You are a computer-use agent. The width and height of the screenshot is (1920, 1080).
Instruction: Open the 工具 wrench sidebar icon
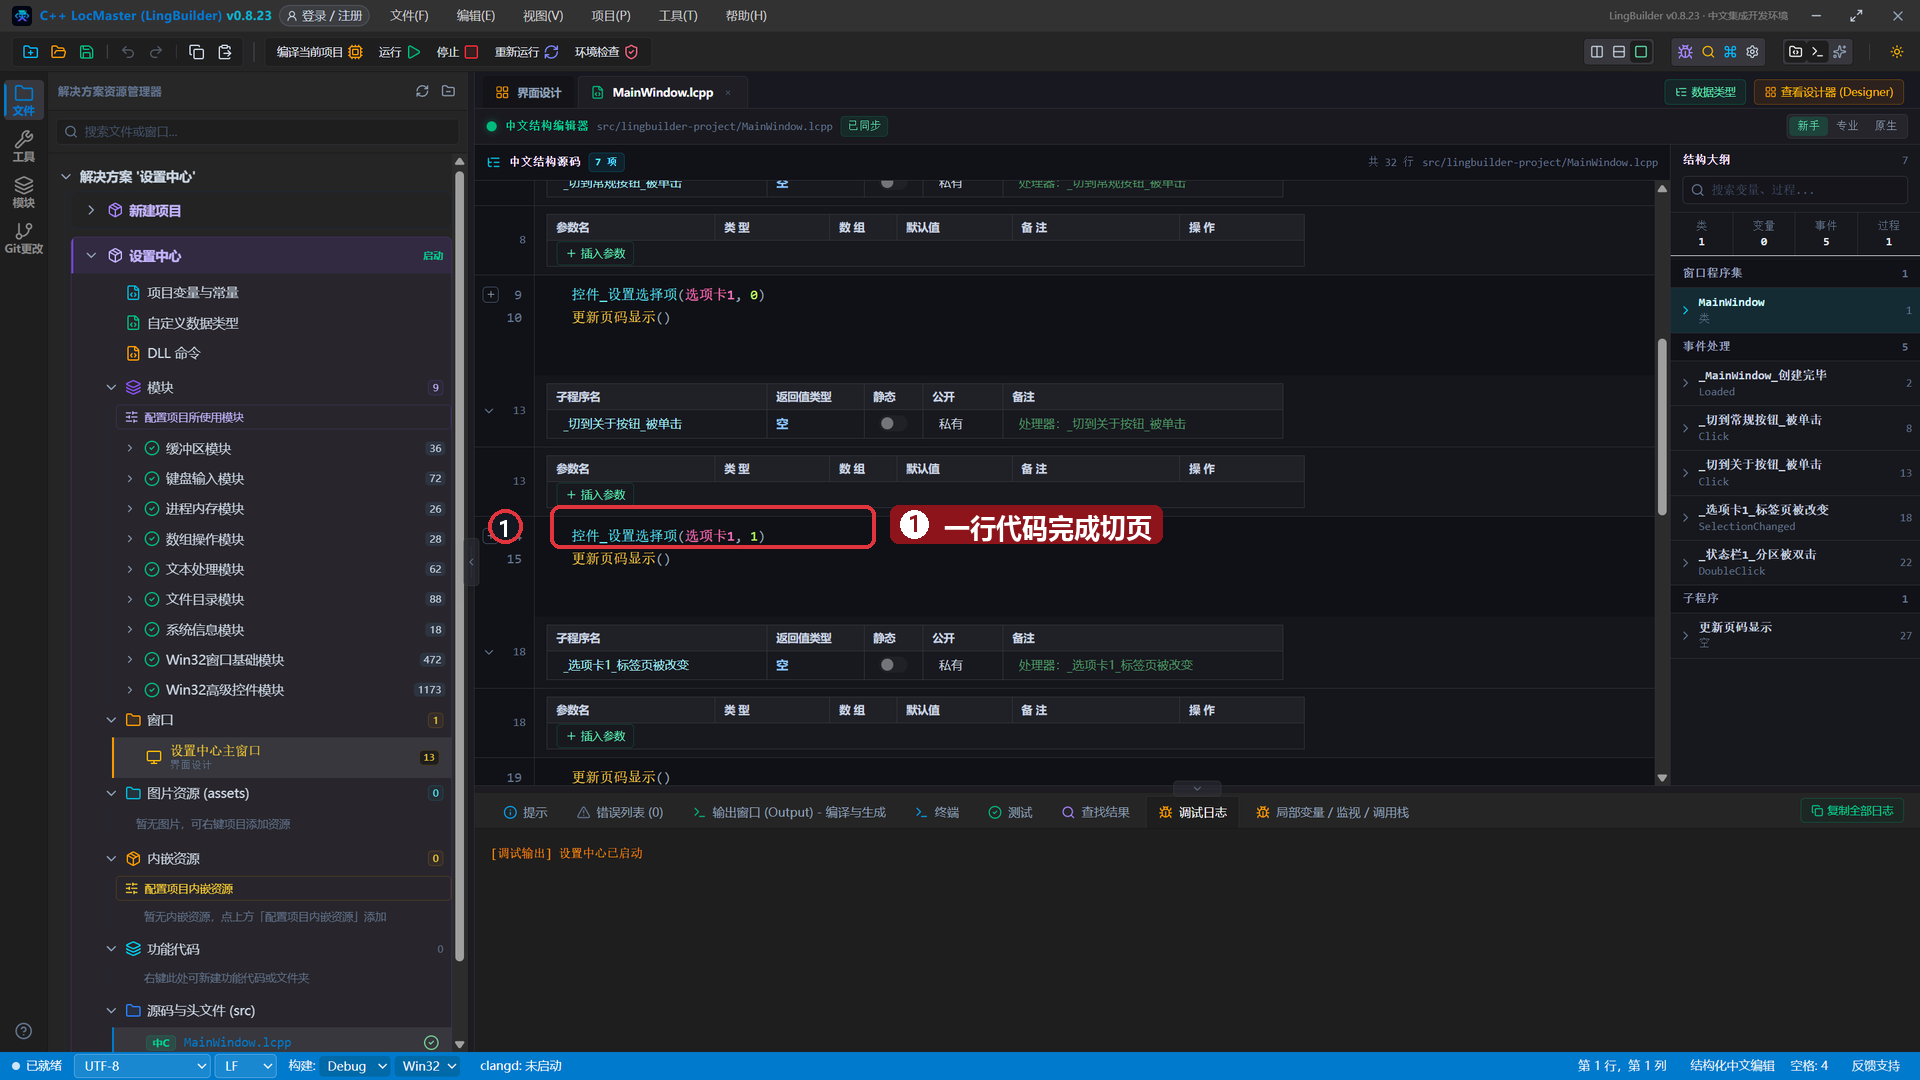24,146
